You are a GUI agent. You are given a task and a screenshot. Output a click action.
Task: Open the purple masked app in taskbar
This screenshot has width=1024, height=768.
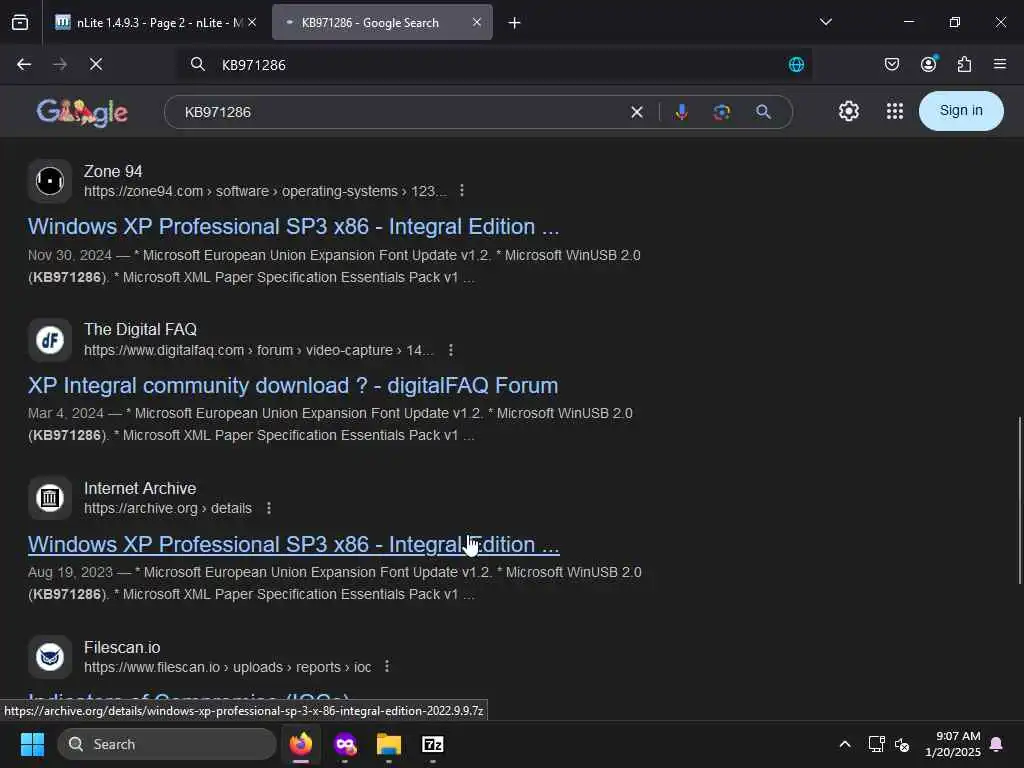[345, 744]
